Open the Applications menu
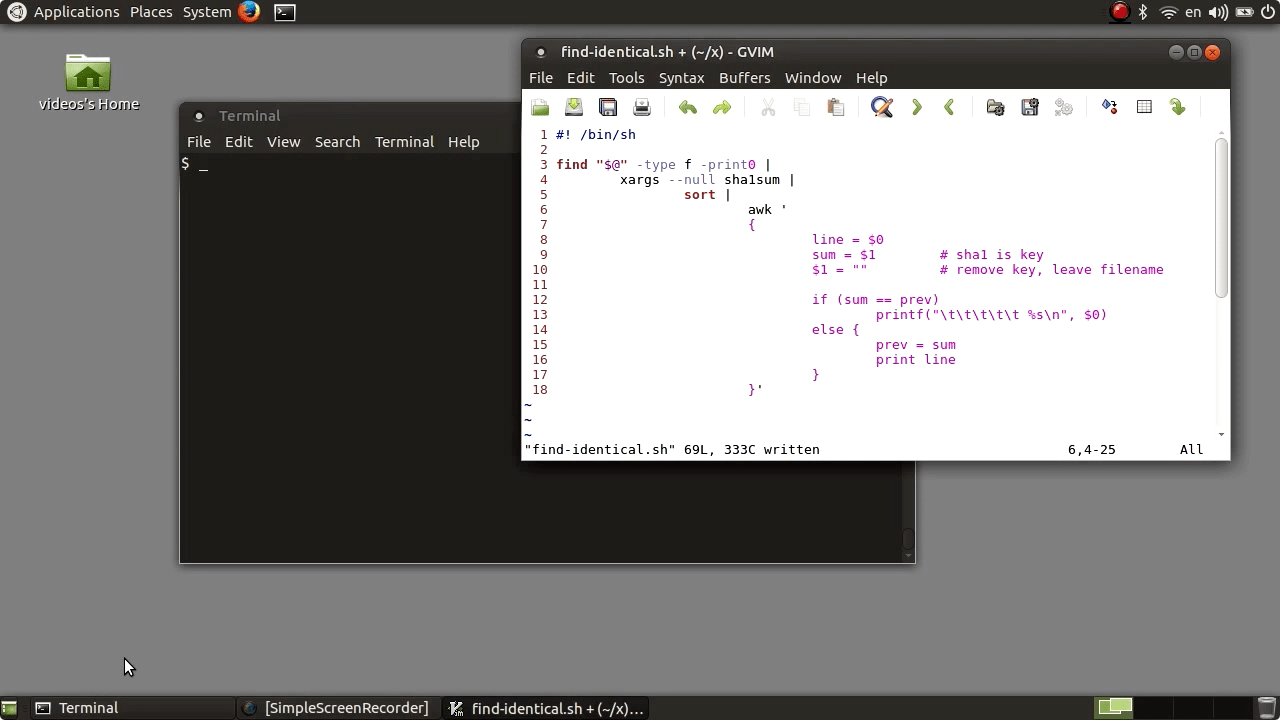Viewport: 1280px width, 720px height. pos(76,11)
